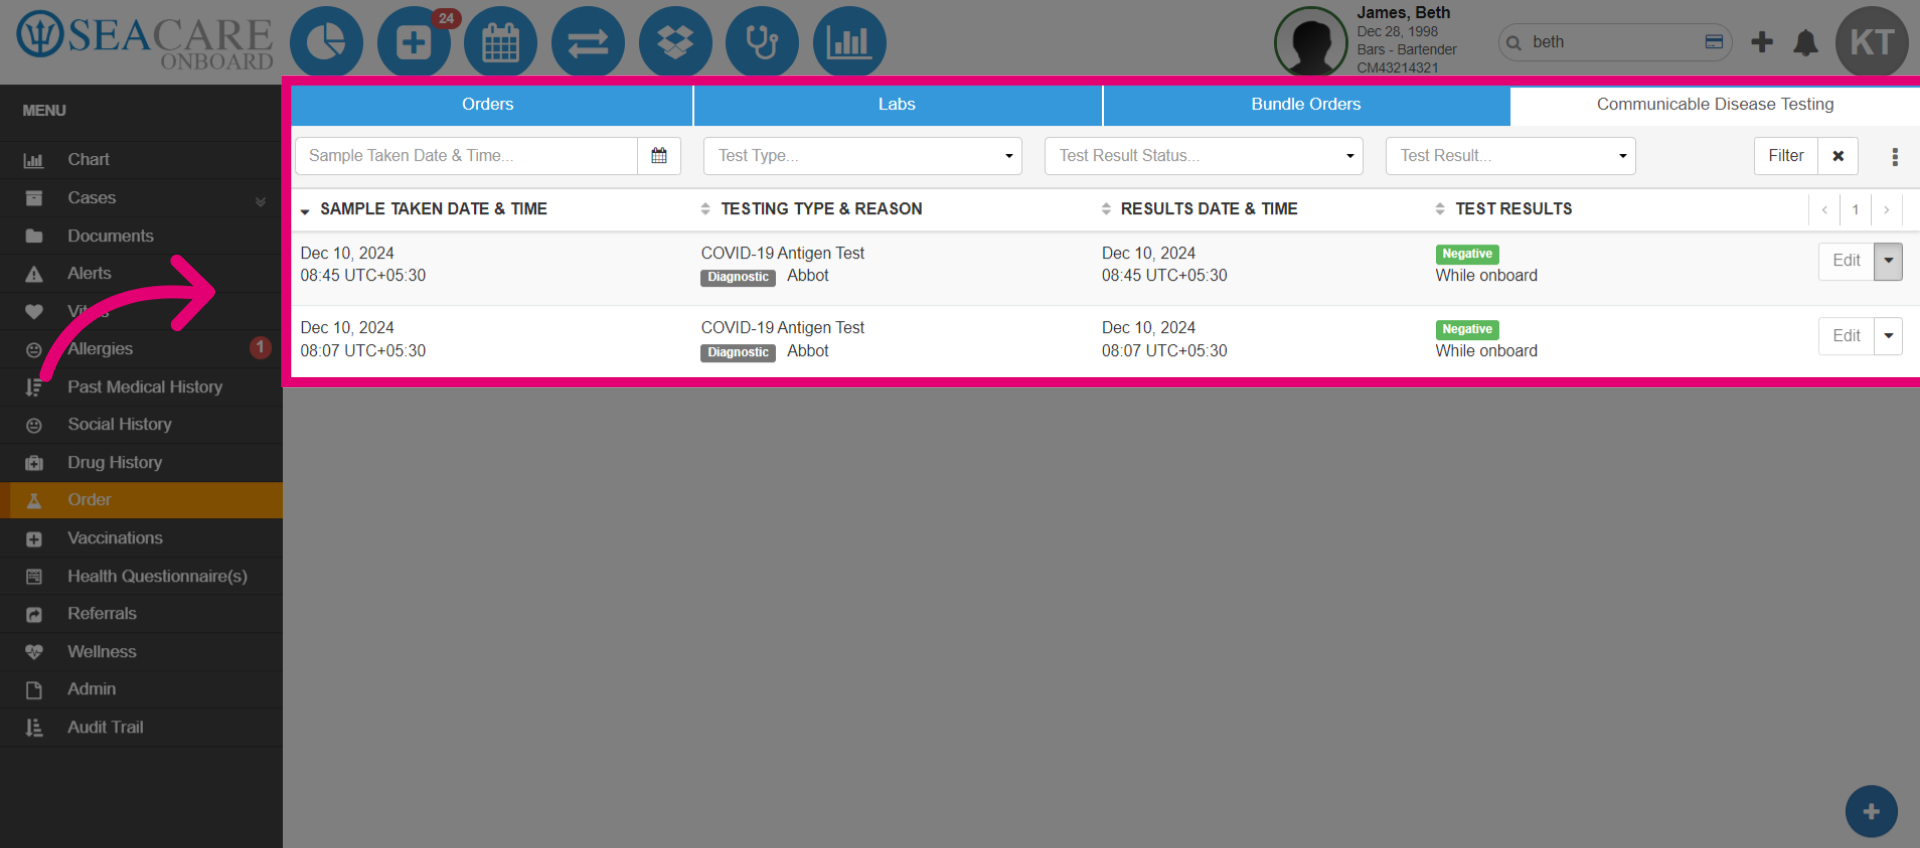
Task: Click Negative badge in 08:45 row
Action: tap(1467, 254)
